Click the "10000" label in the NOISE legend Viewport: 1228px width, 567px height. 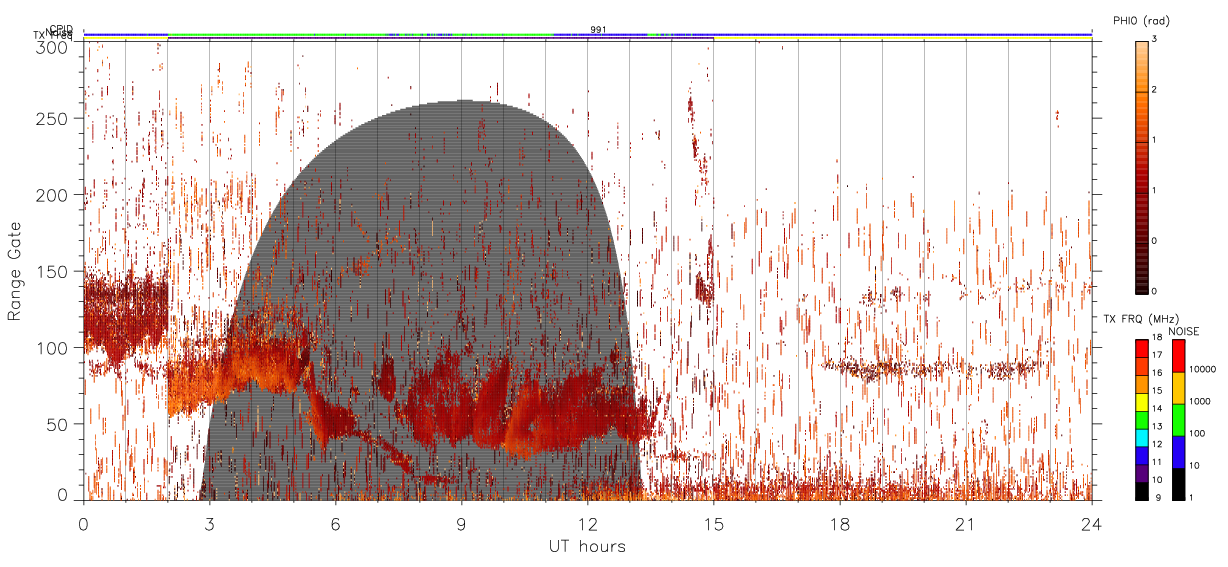click(1203, 369)
